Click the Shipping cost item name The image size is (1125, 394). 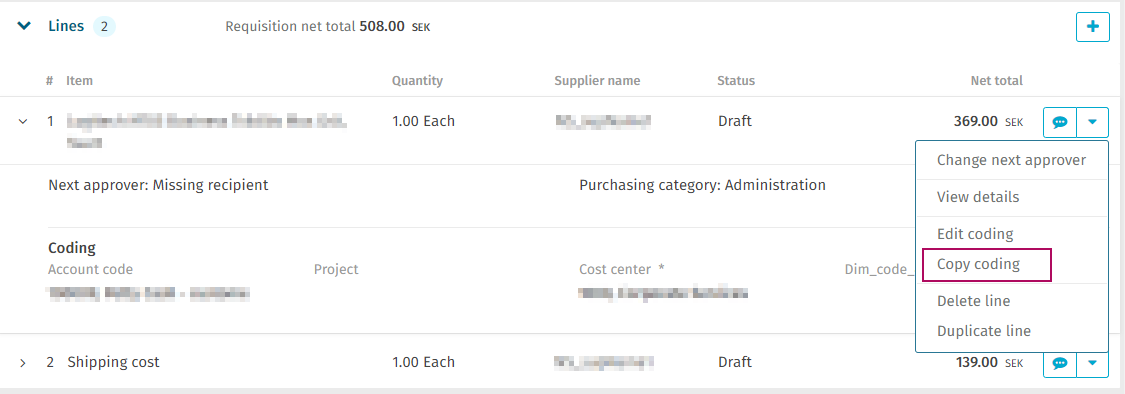click(x=113, y=362)
